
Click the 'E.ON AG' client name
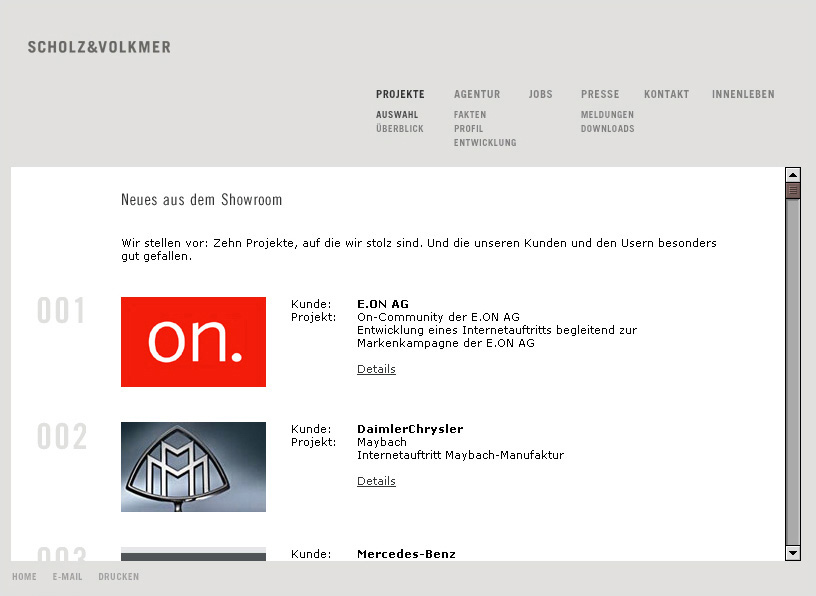click(x=383, y=304)
